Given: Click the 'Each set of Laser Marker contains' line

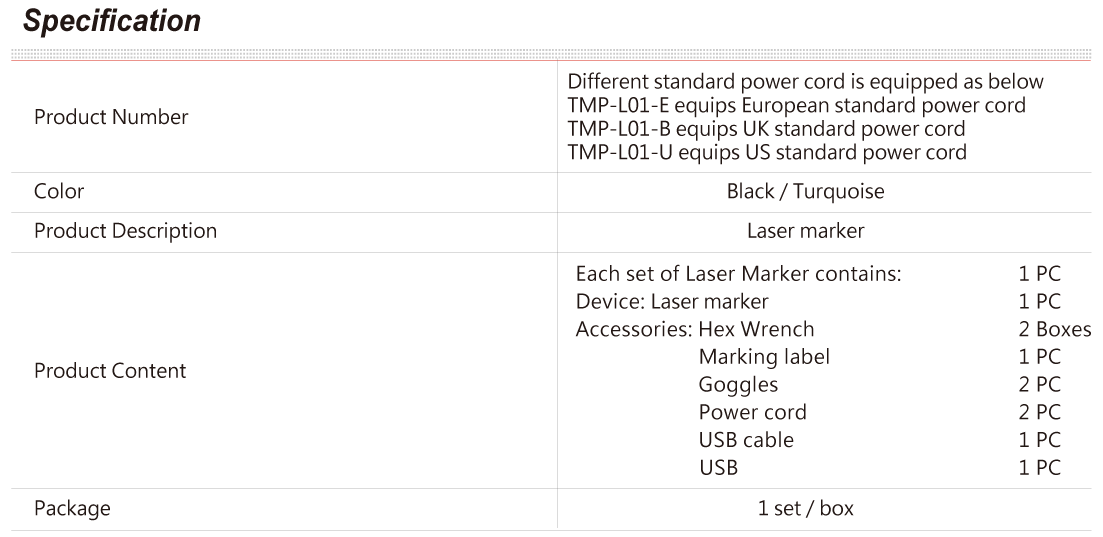Looking at the screenshot, I should [x=738, y=274].
